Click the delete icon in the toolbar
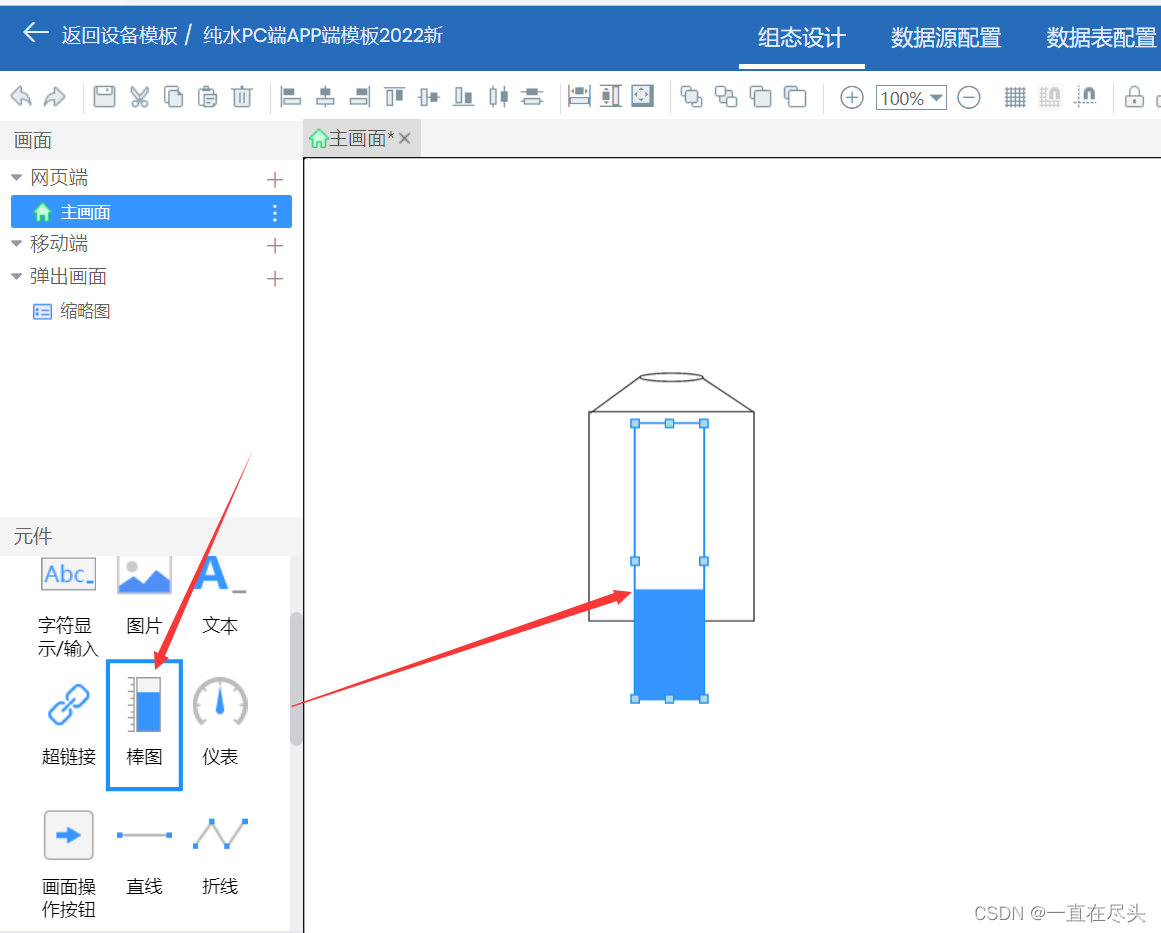The width and height of the screenshot is (1161, 933). [x=241, y=97]
